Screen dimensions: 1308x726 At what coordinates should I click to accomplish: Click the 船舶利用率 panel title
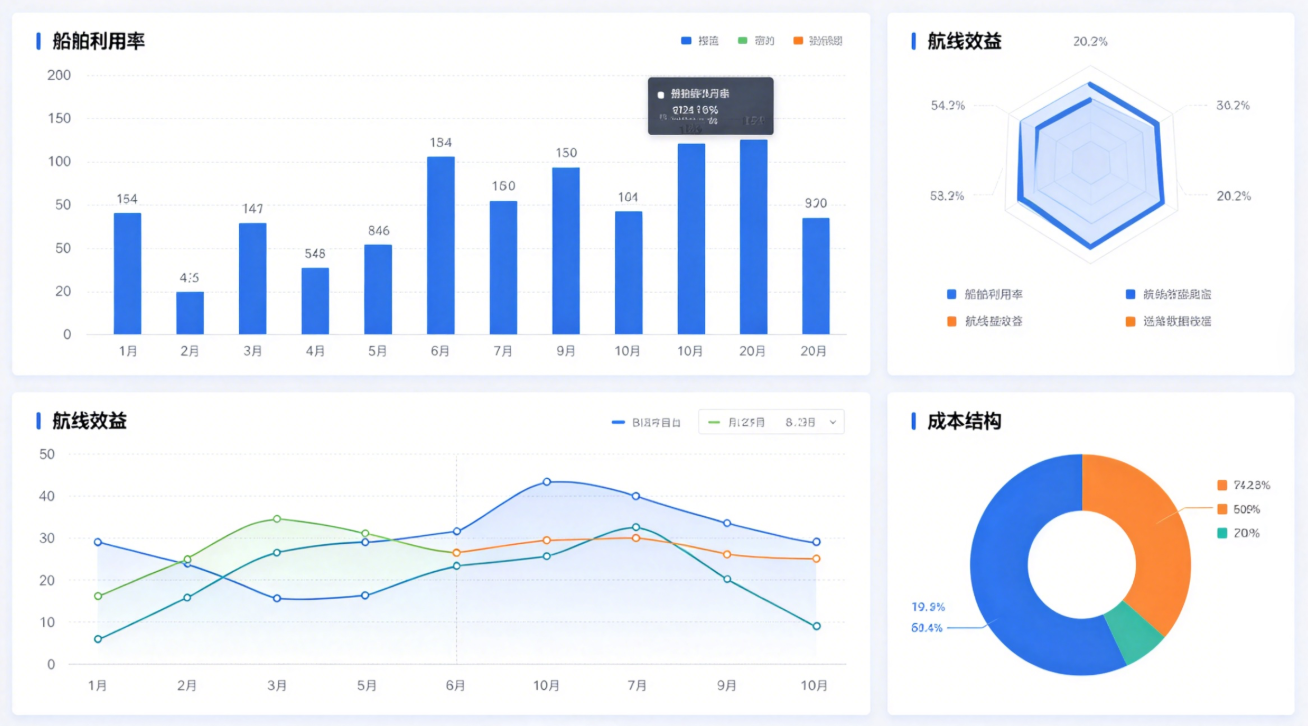(98, 41)
